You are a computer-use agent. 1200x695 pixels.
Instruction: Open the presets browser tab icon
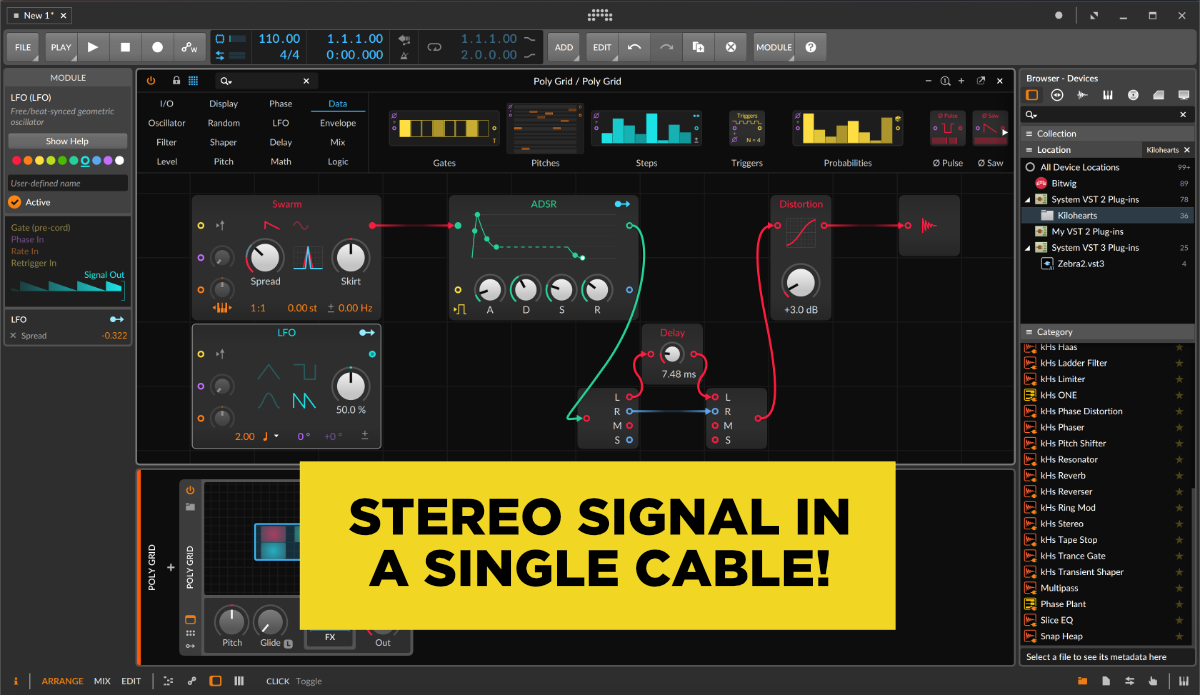(1057, 95)
